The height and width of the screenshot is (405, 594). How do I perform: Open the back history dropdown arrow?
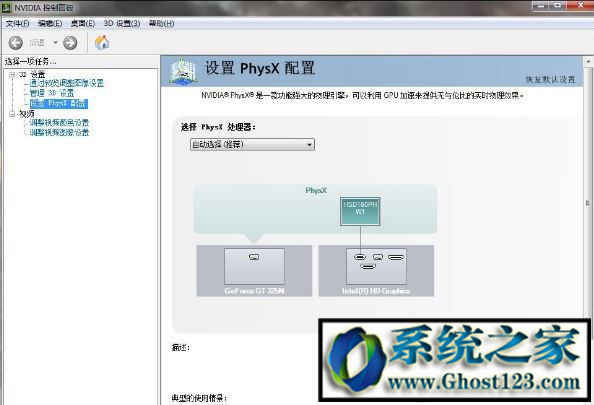pyautogui.click(x=55, y=43)
